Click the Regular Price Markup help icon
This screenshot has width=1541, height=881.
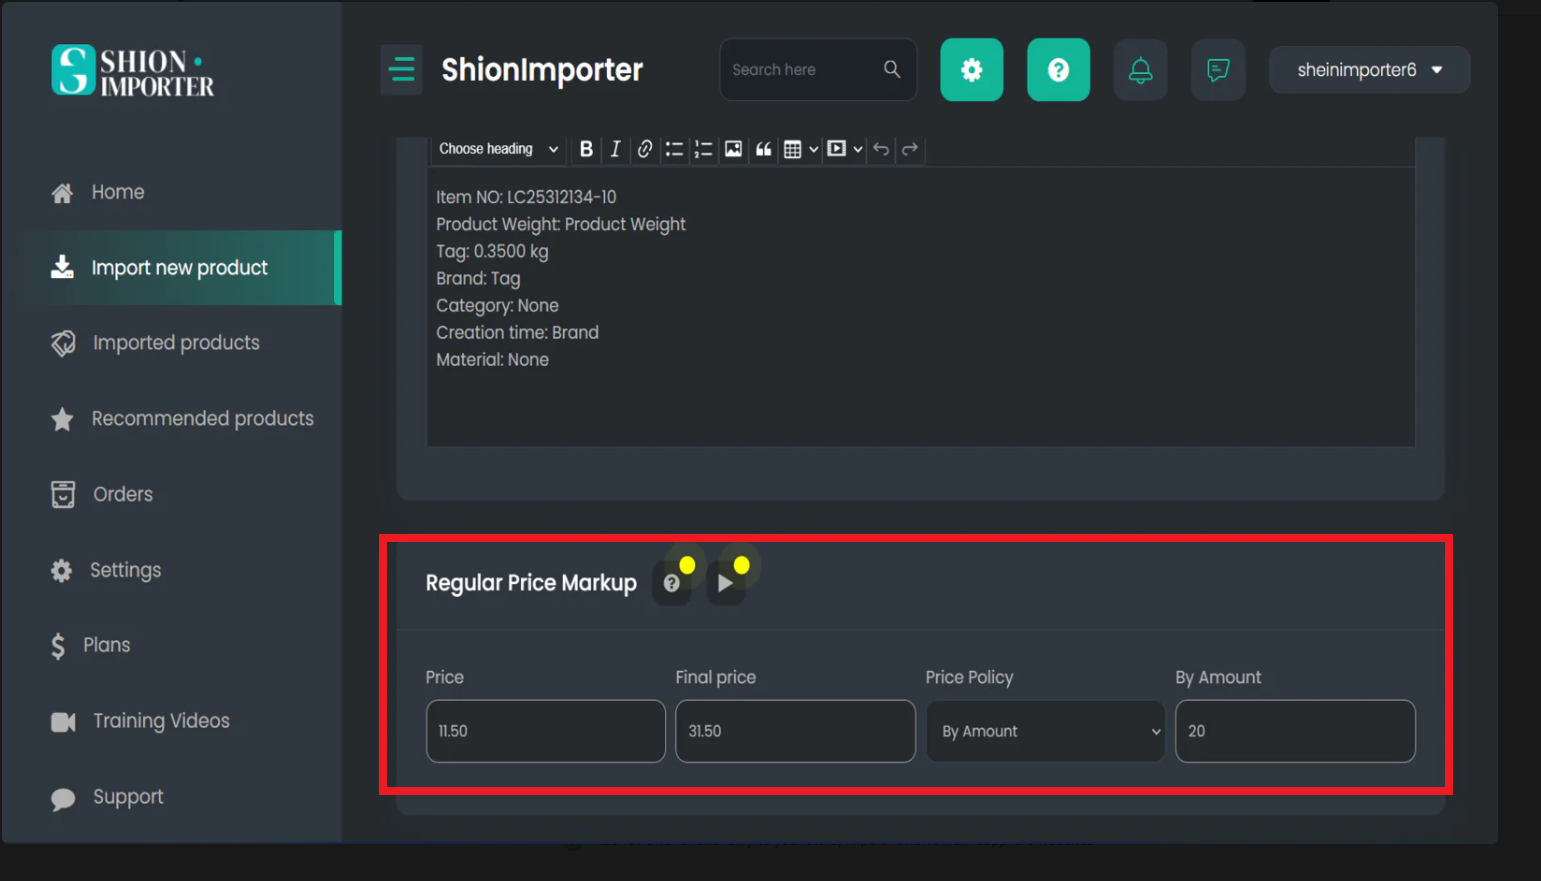point(672,583)
